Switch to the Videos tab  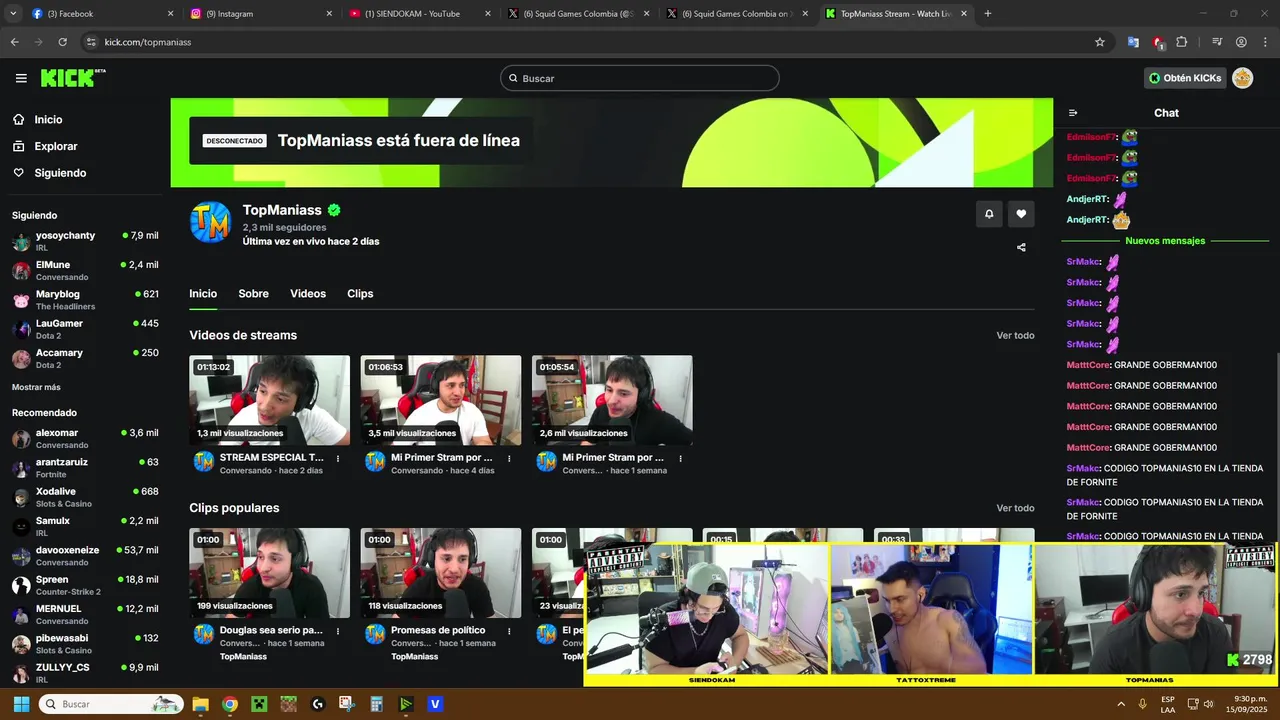click(x=308, y=294)
